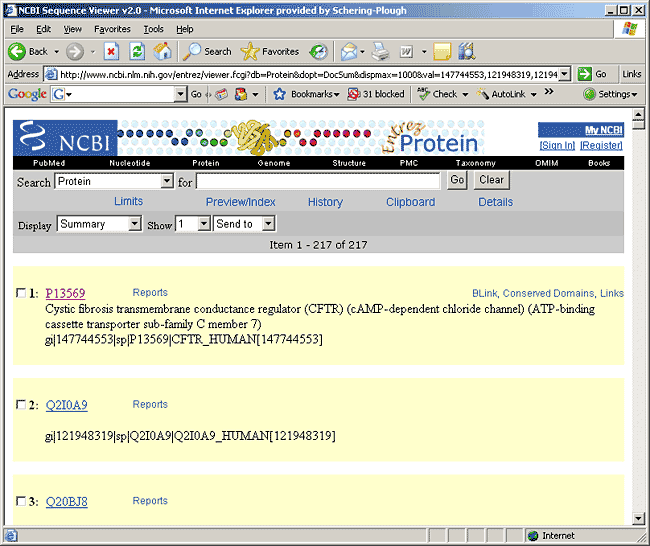The width and height of the screenshot is (650, 546).
Task: Open the 31 blocked popup blocker
Action: [376, 94]
